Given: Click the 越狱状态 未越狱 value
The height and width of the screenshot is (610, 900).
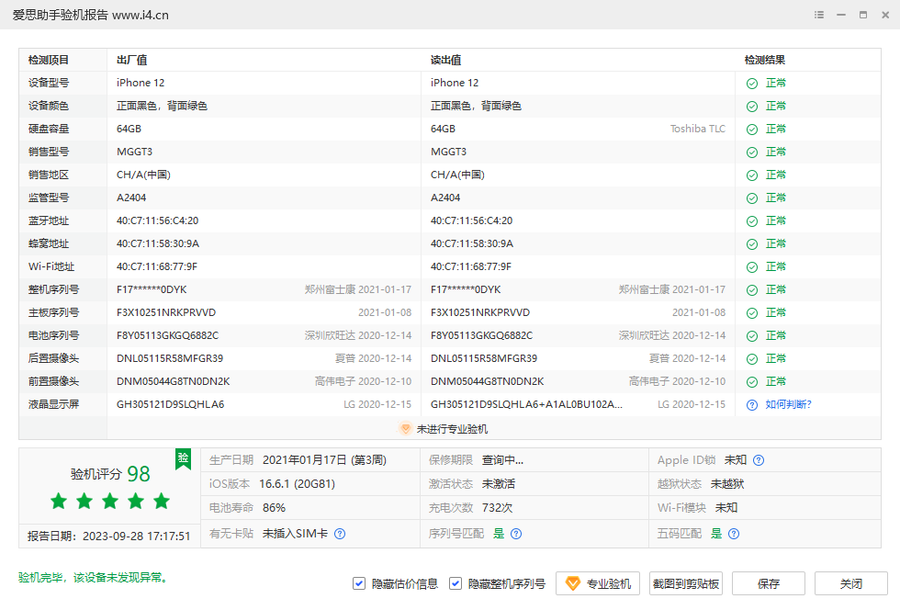Looking at the screenshot, I should pos(727,484).
